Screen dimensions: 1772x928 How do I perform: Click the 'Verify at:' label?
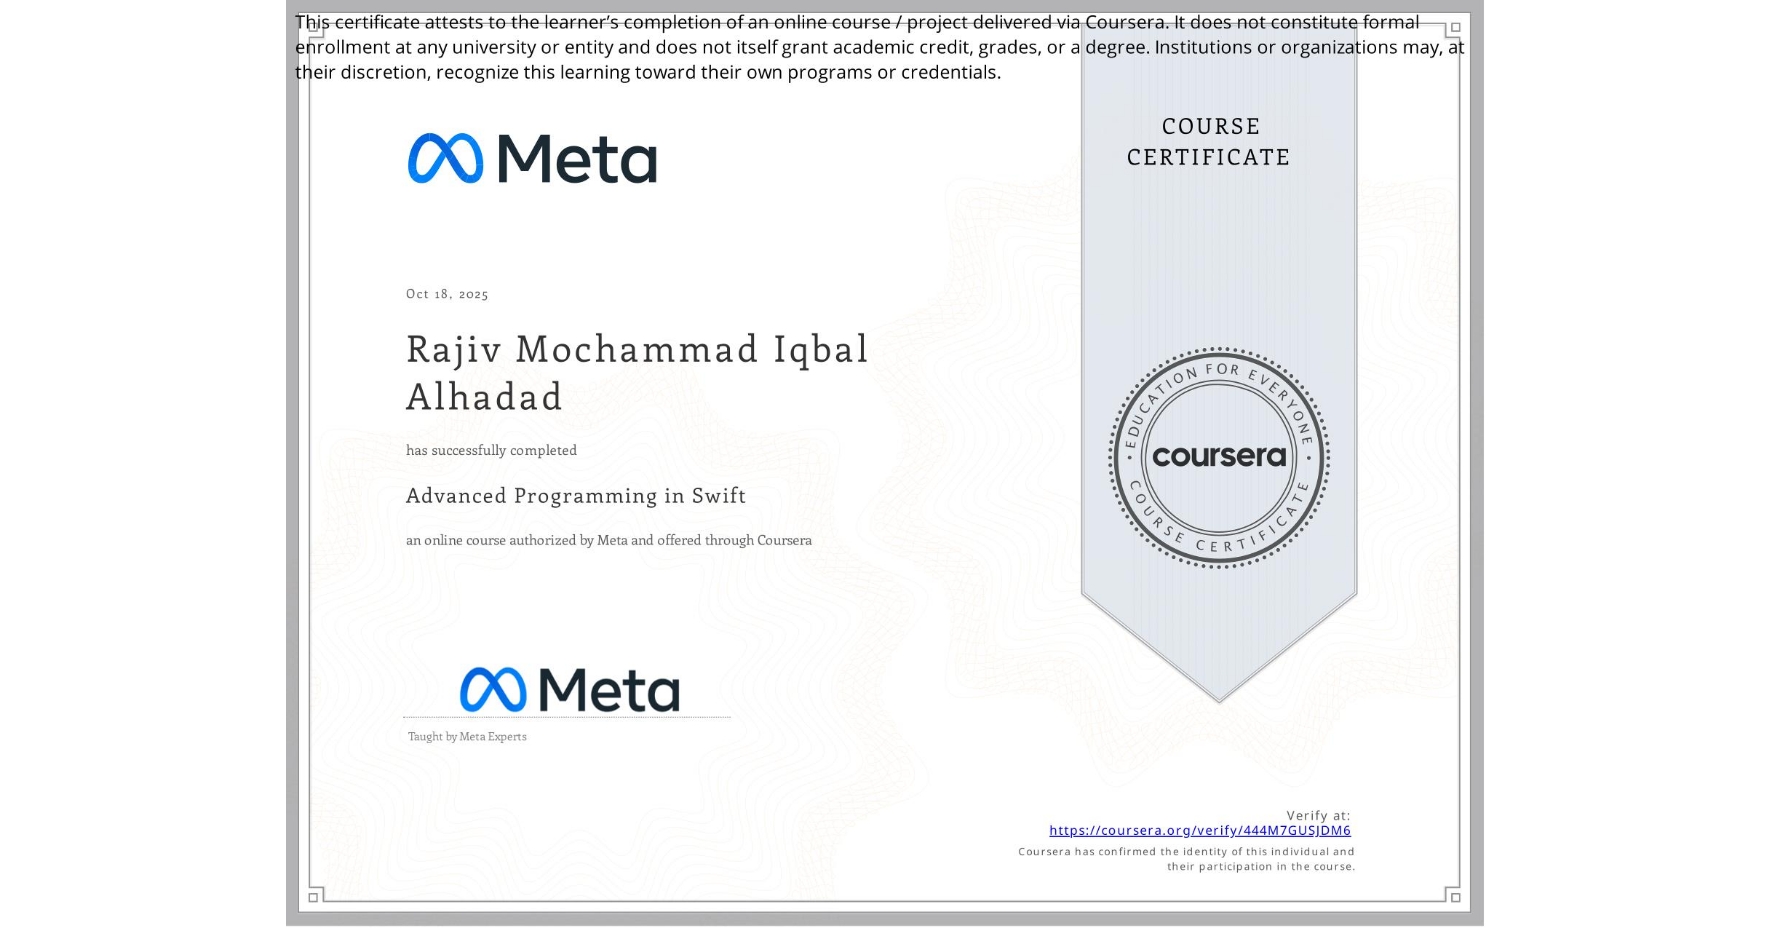tap(1318, 816)
